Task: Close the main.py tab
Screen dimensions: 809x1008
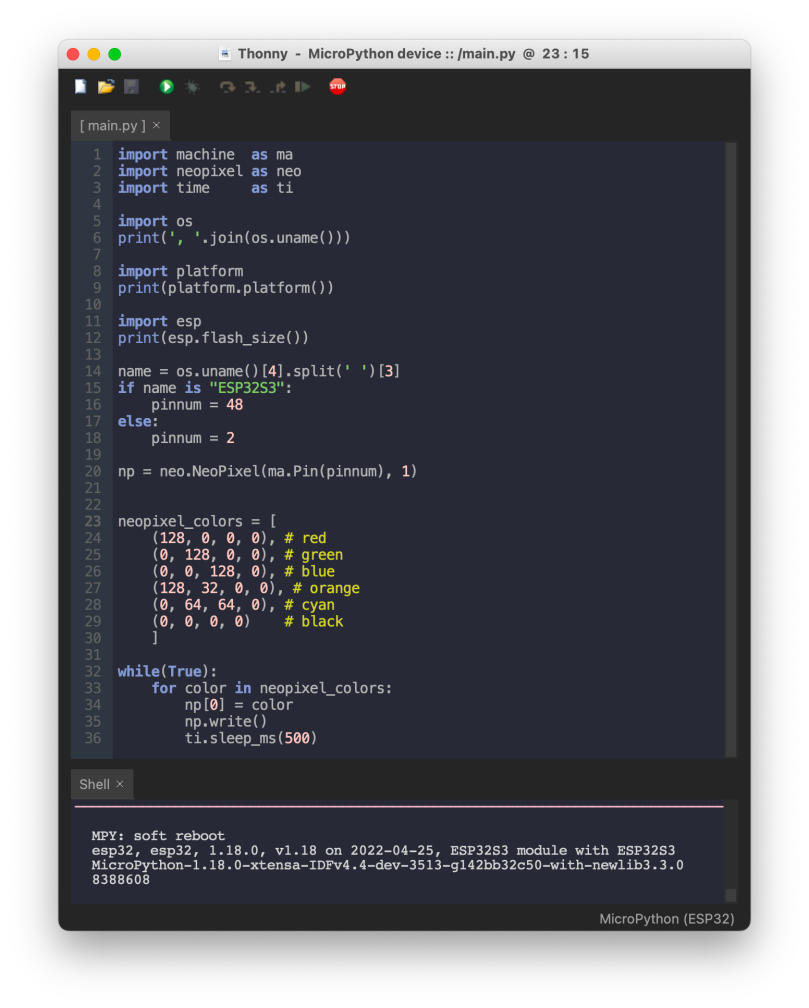Action: [x=156, y=125]
